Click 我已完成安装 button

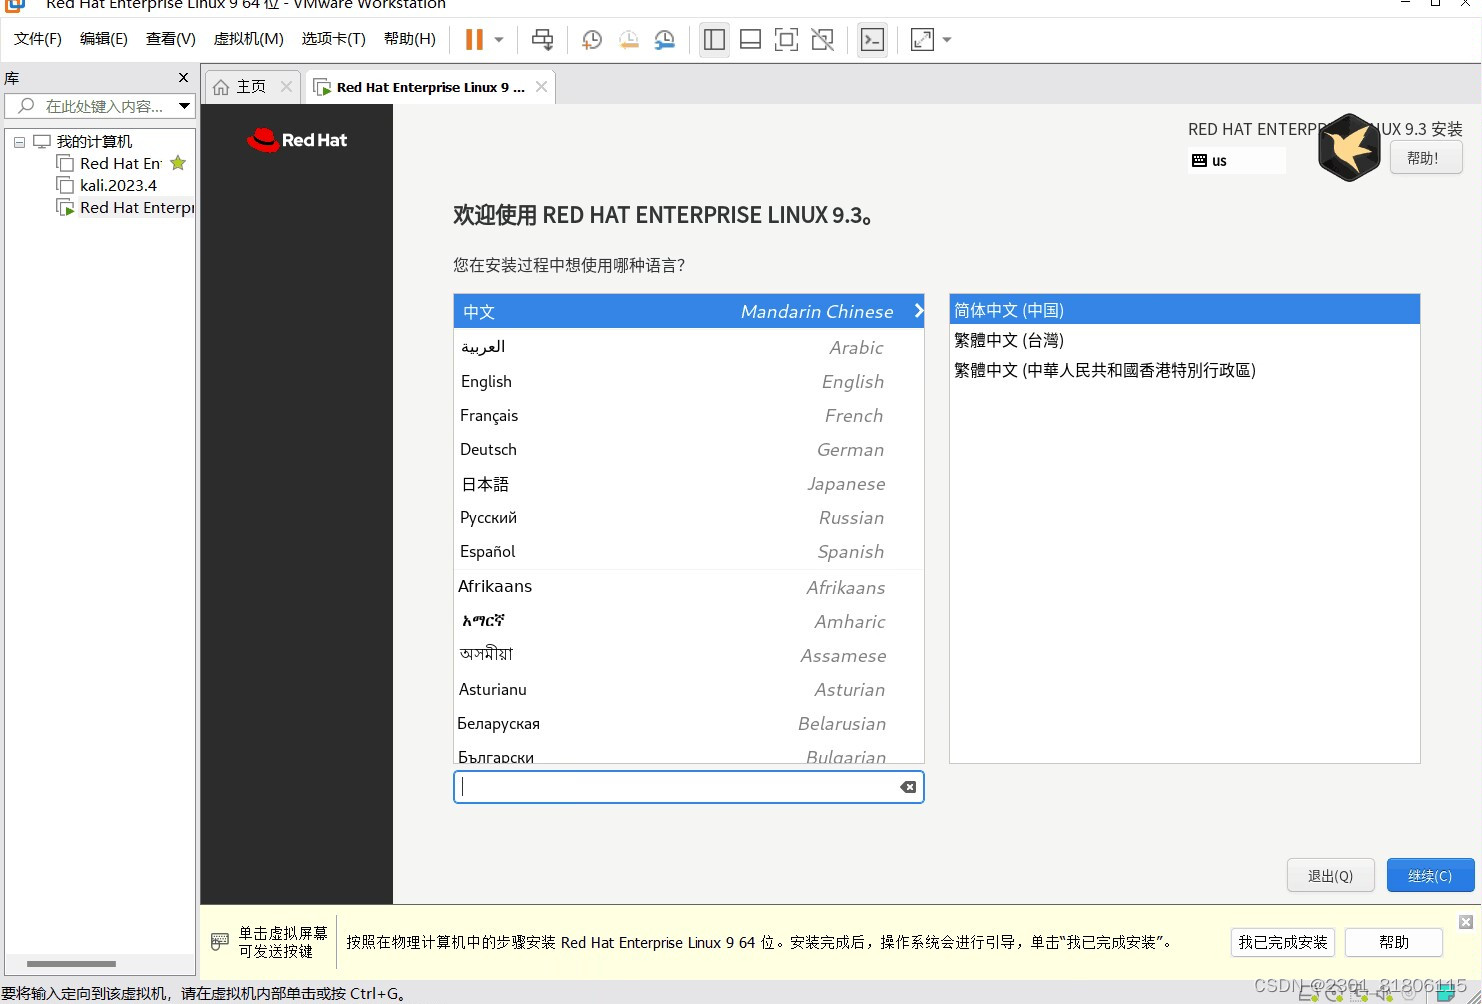[x=1283, y=942]
